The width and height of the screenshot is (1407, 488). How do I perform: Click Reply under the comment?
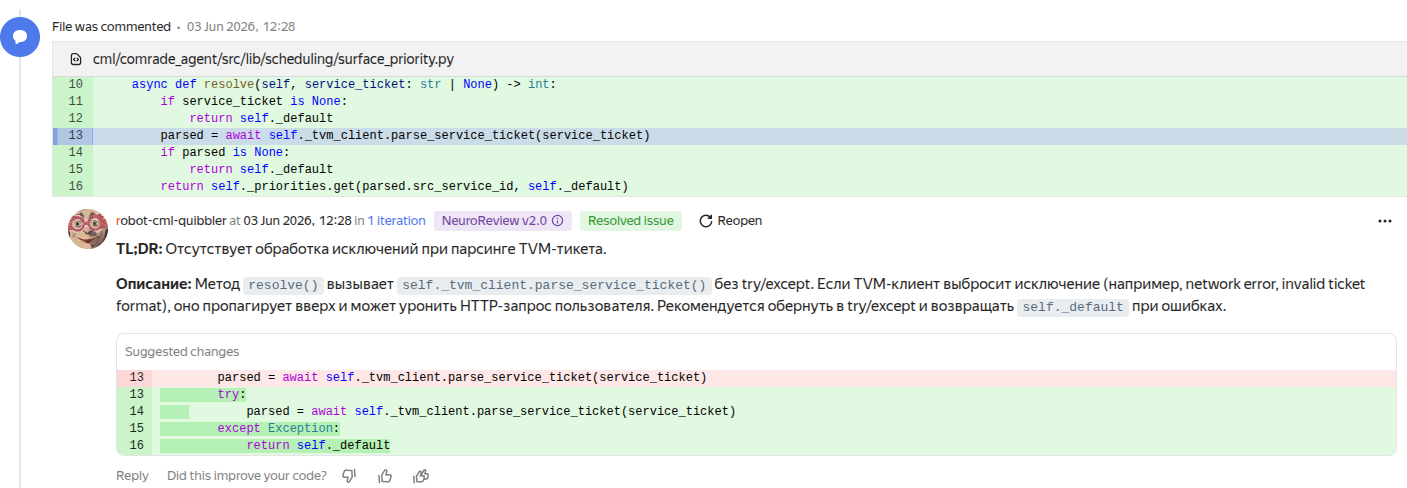pyautogui.click(x=132, y=476)
